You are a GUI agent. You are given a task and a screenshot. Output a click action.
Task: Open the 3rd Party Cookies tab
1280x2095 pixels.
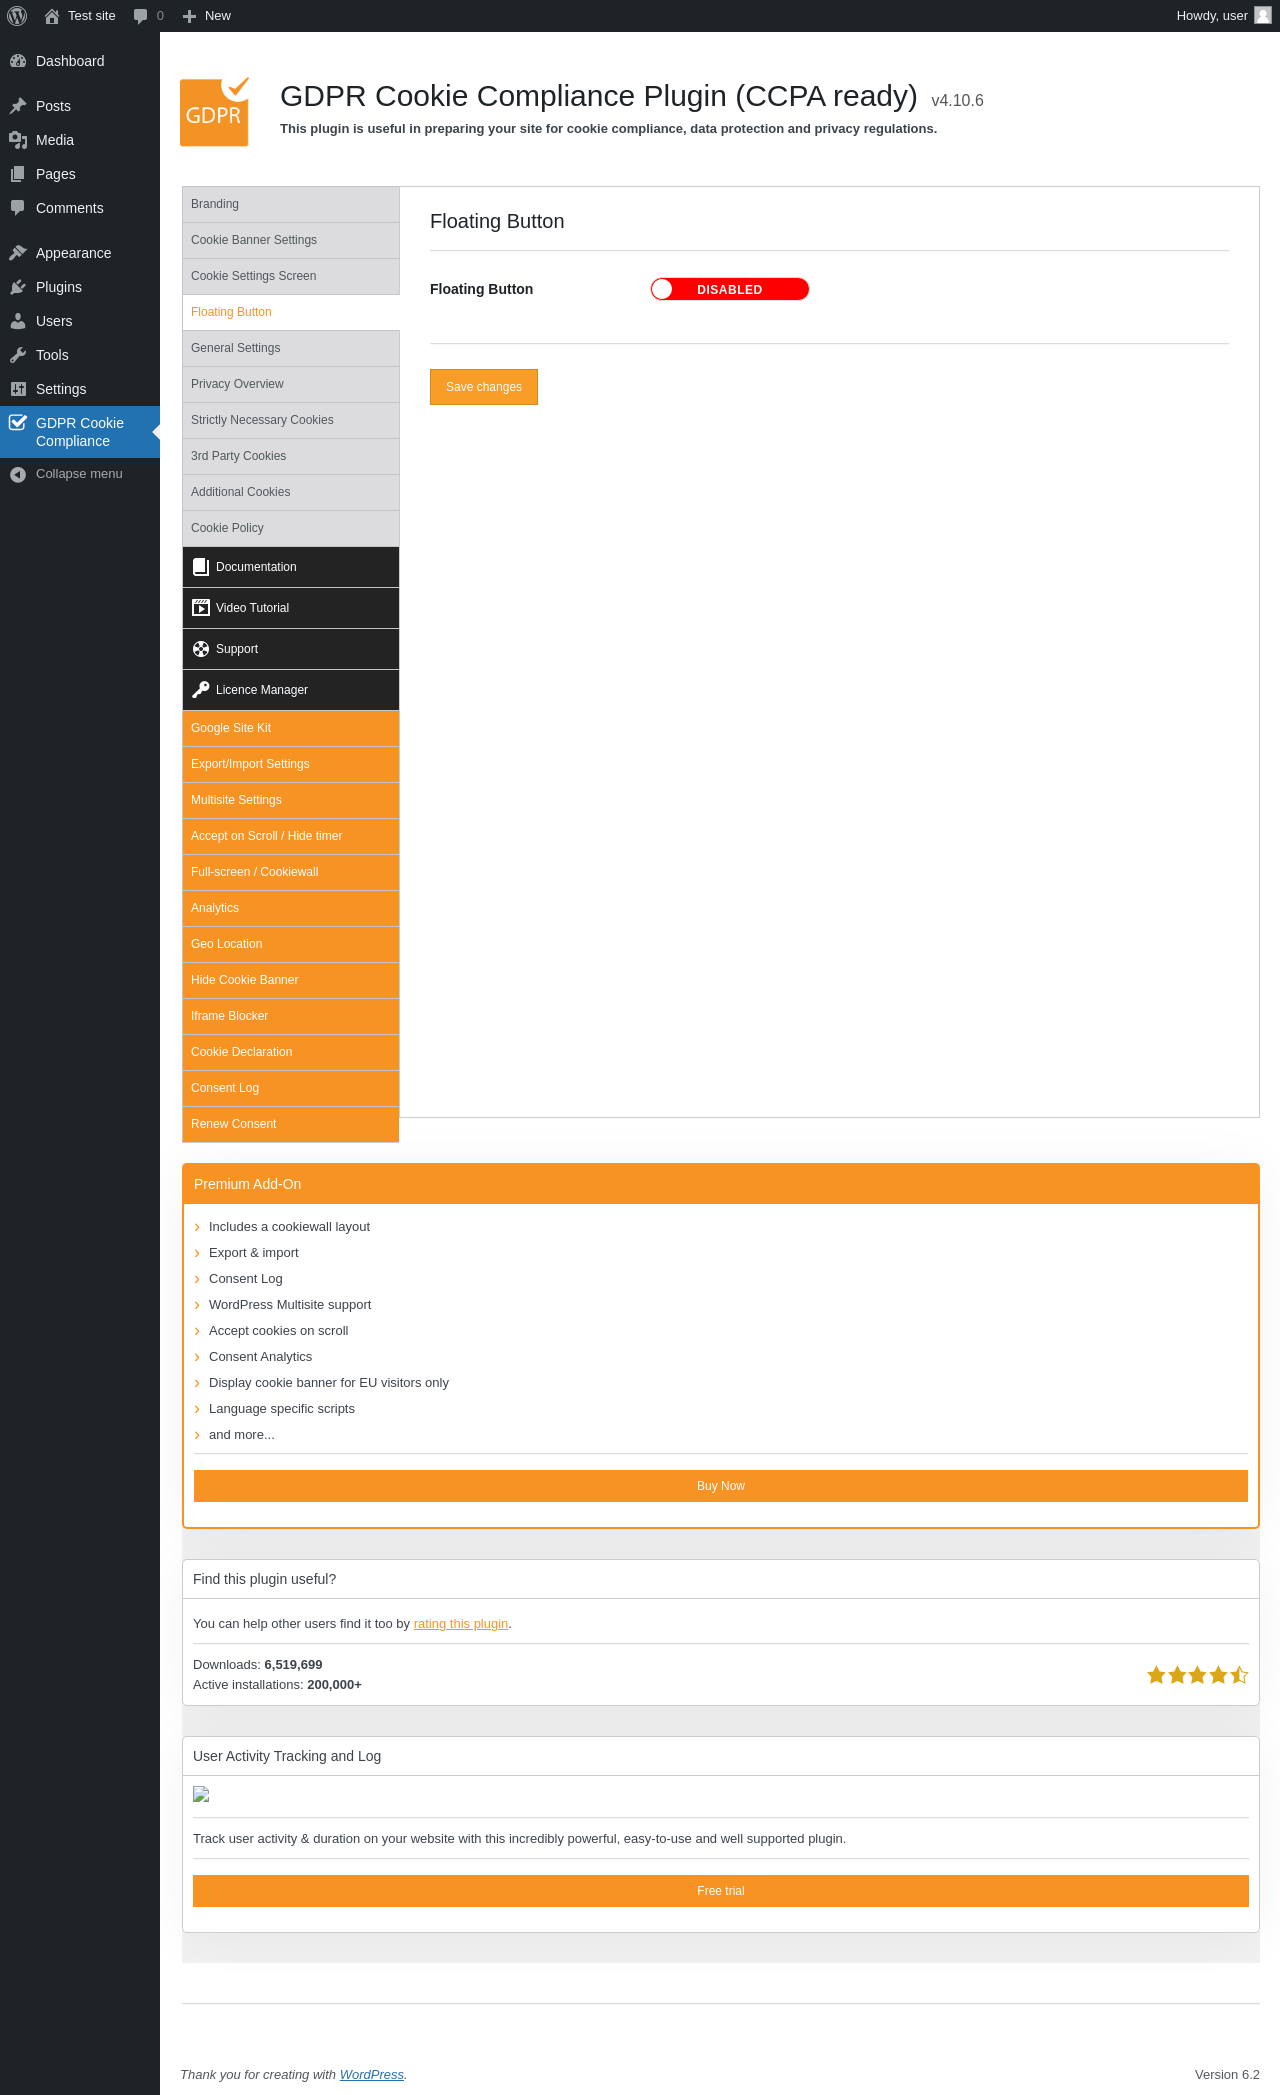[291, 456]
